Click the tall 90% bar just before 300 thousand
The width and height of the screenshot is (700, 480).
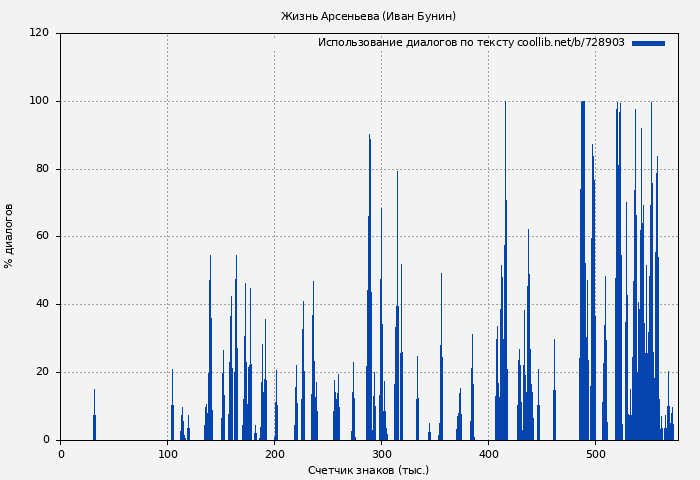(369, 290)
